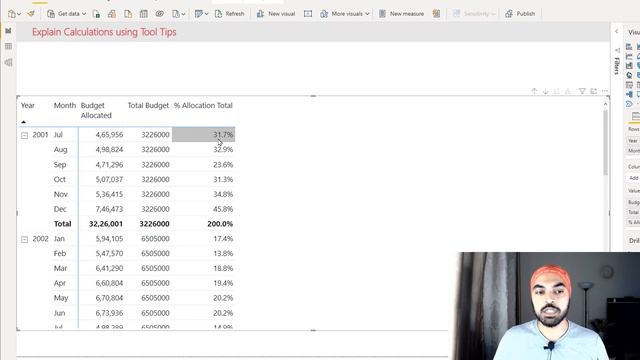Select the 18.8% Mar allocation cell

(x=223, y=268)
